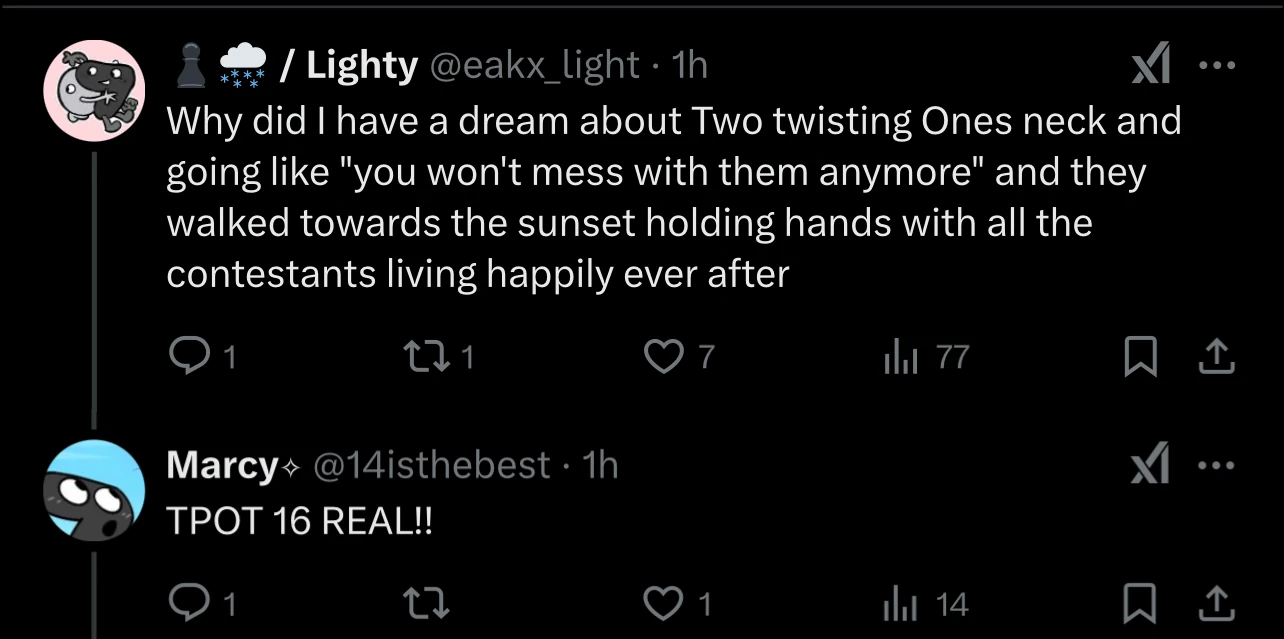
Task: Open Lighty's profile picture
Action: click(x=94, y=91)
